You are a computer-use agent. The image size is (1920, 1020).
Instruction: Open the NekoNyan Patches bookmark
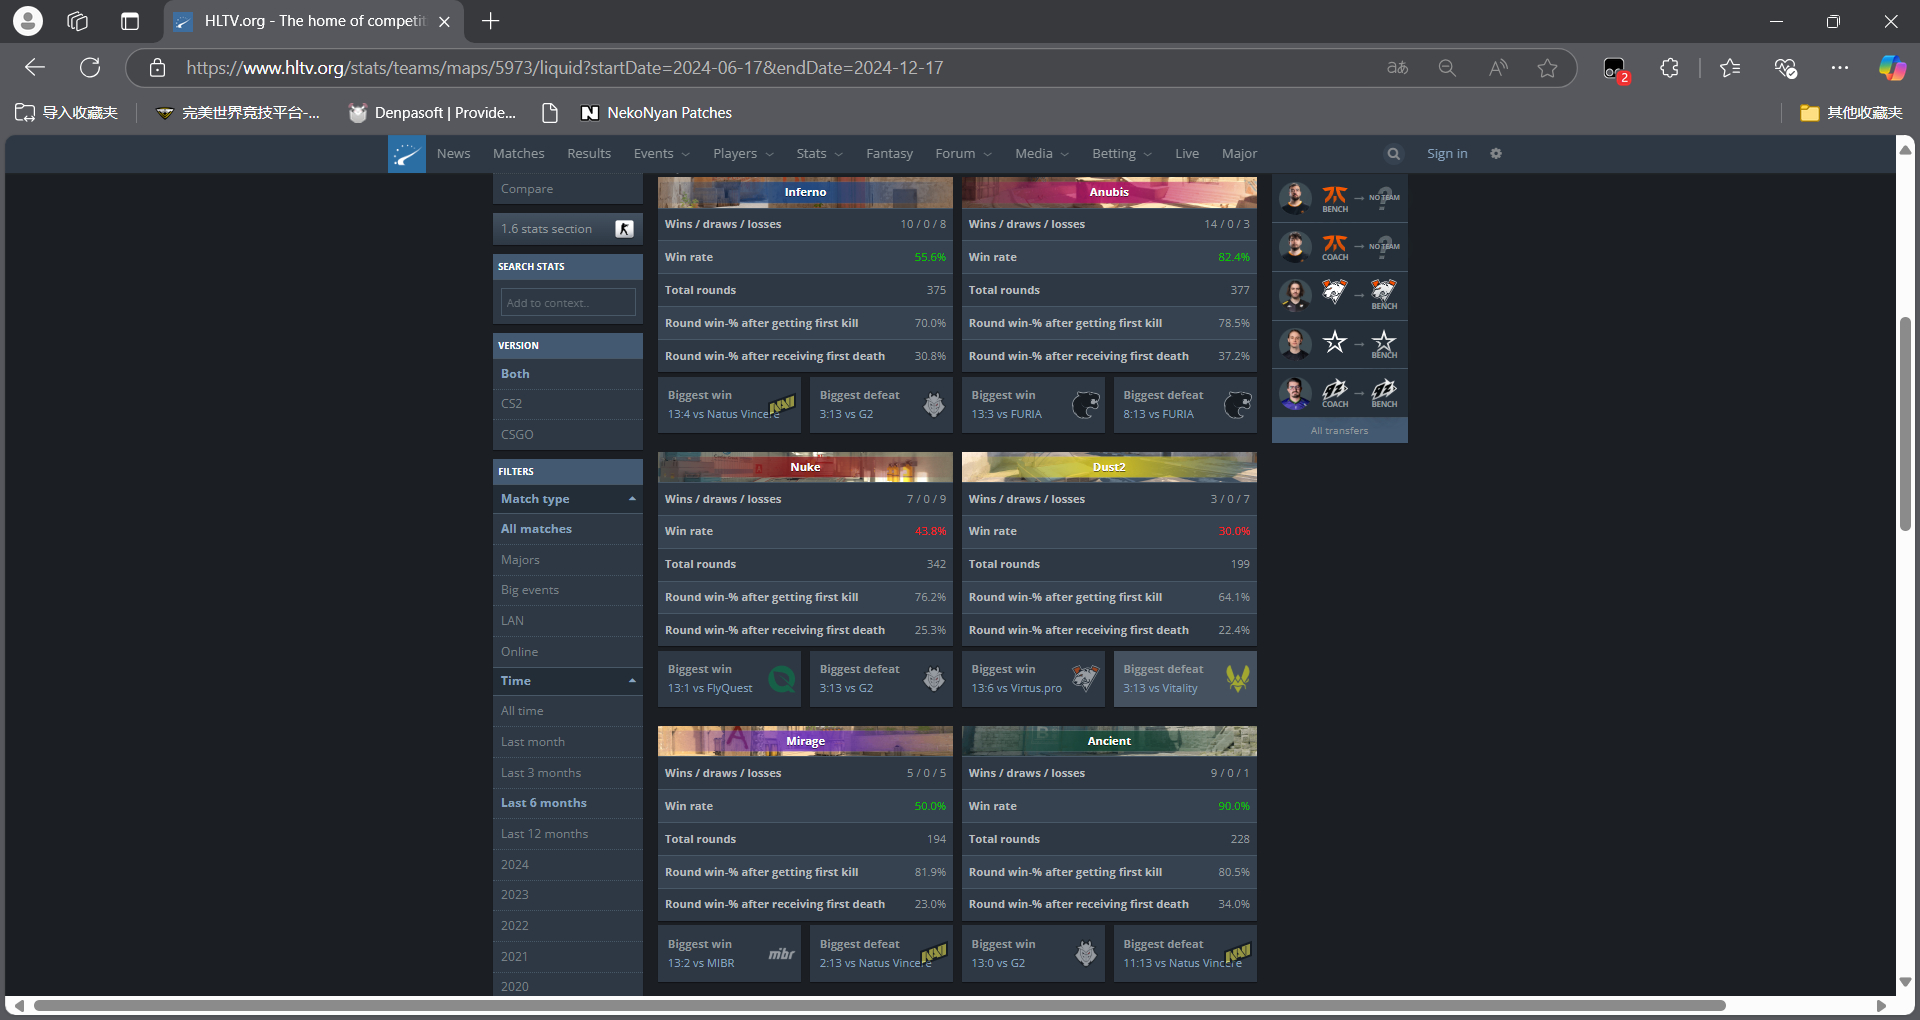click(656, 113)
